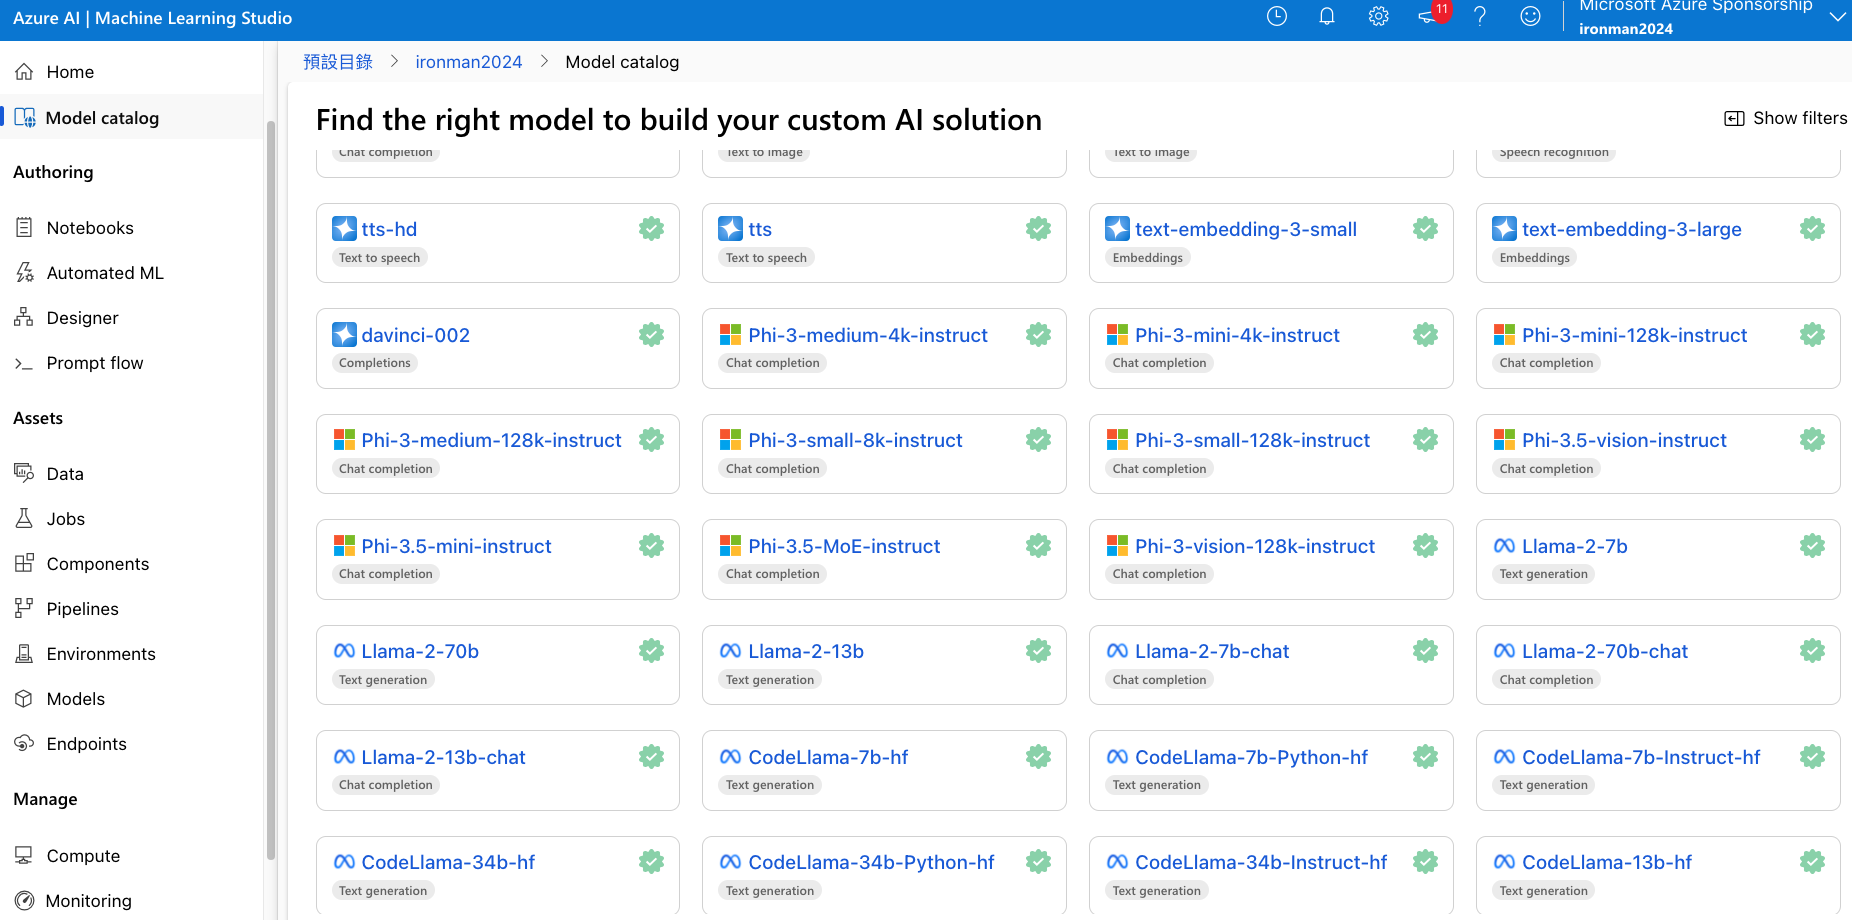This screenshot has width=1852, height=920.
Task: Open CodeLlama-34b-Python-hf model
Action: (871, 862)
